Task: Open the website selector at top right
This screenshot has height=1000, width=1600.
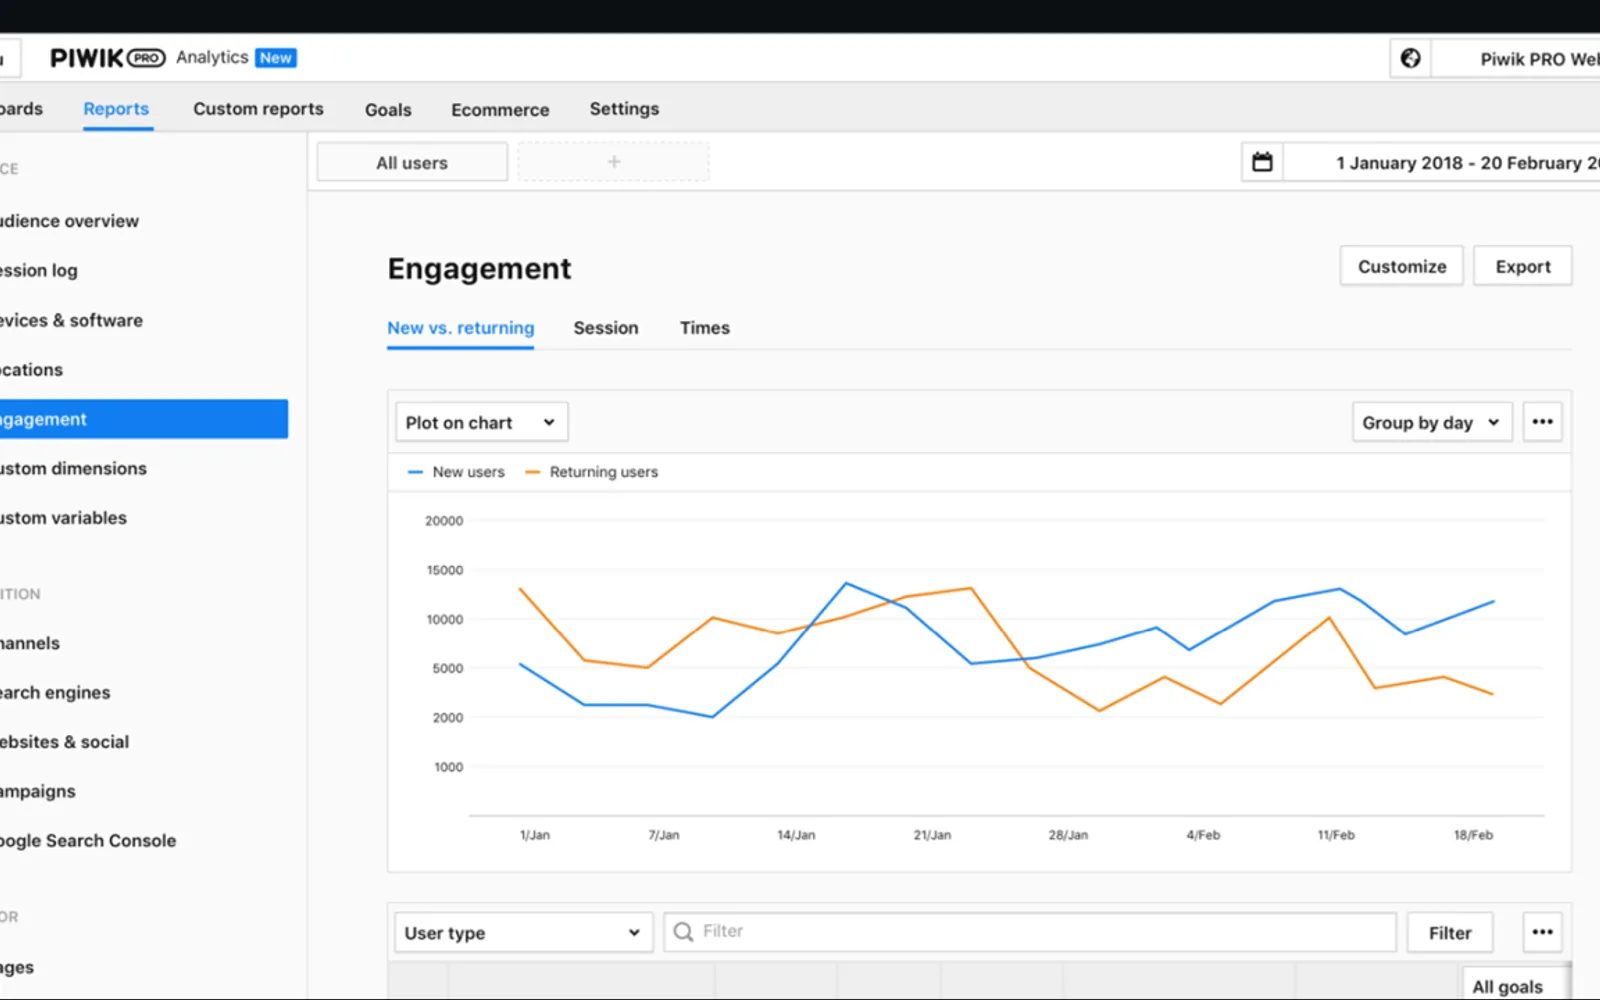Action: point(1517,58)
